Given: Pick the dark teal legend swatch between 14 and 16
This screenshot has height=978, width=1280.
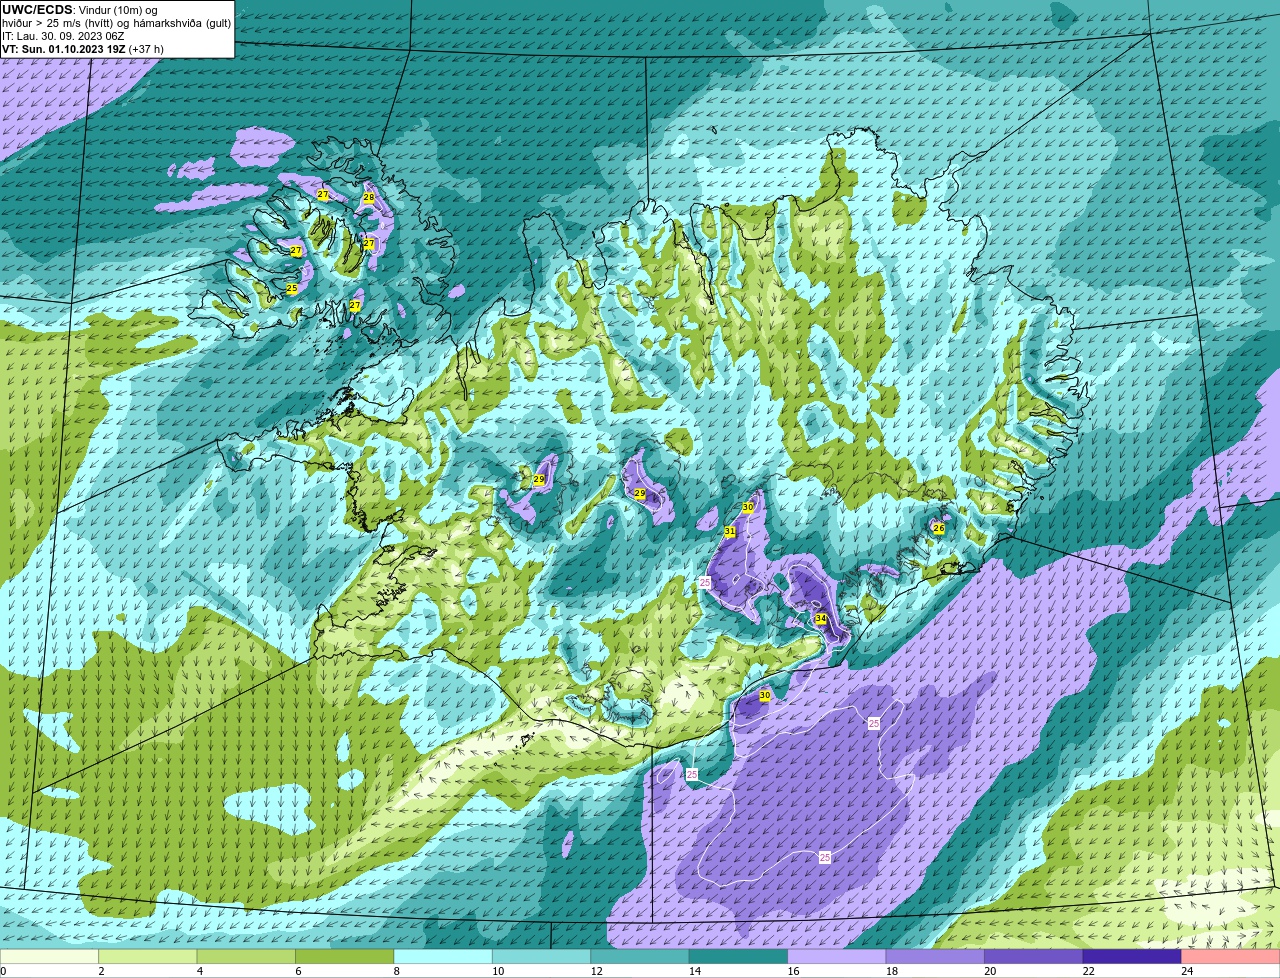Looking at the screenshot, I should click(x=738, y=956).
